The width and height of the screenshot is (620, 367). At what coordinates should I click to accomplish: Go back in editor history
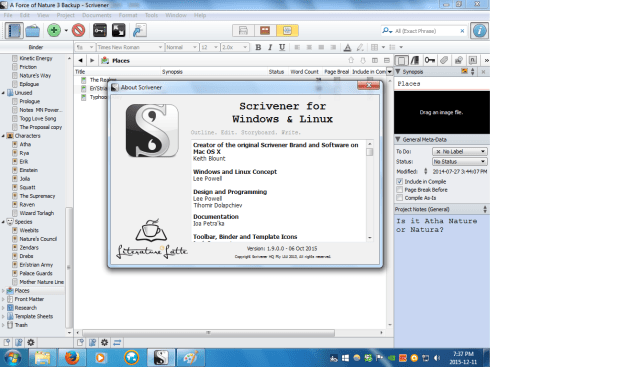tap(80, 61)
